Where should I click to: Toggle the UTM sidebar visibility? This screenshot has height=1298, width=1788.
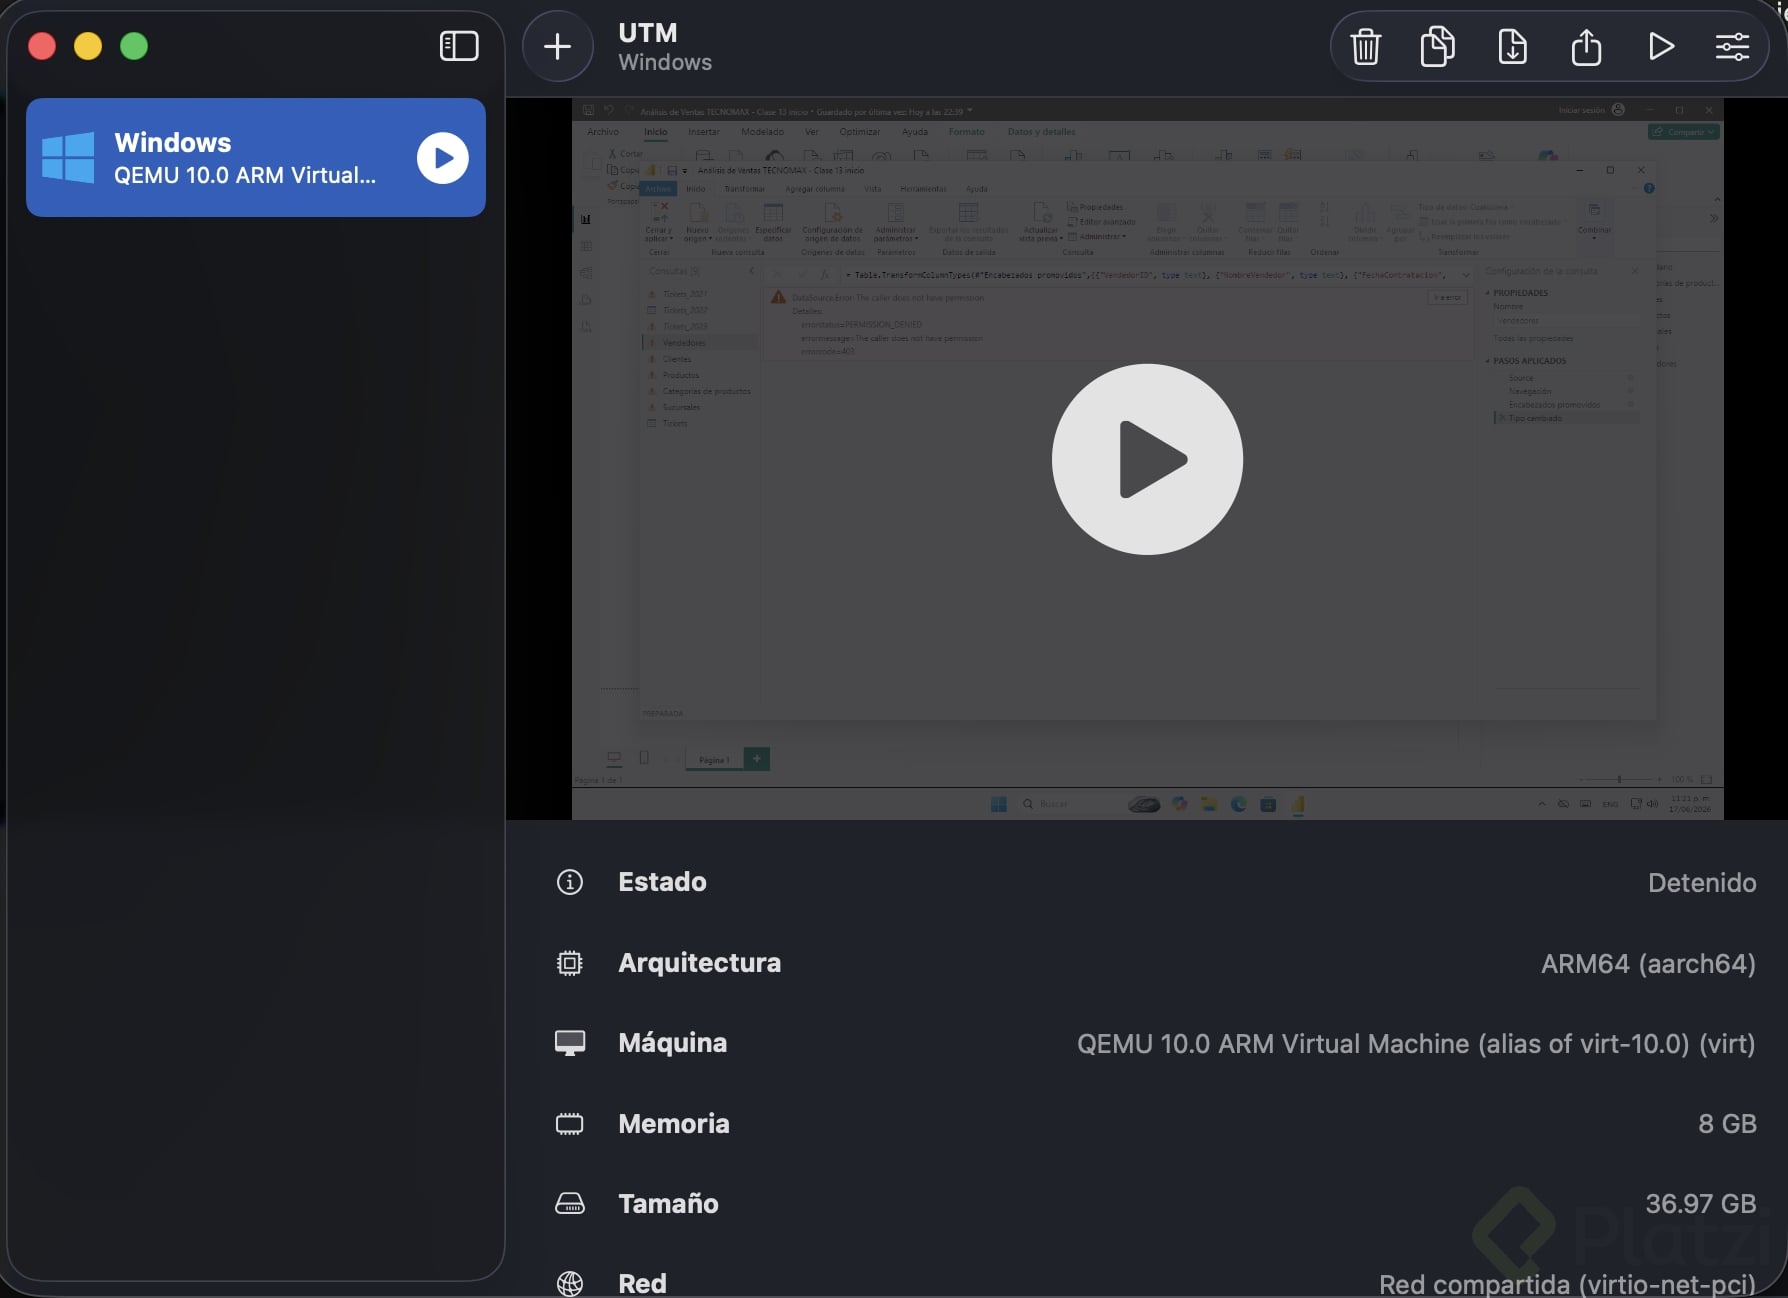[459, 46]
